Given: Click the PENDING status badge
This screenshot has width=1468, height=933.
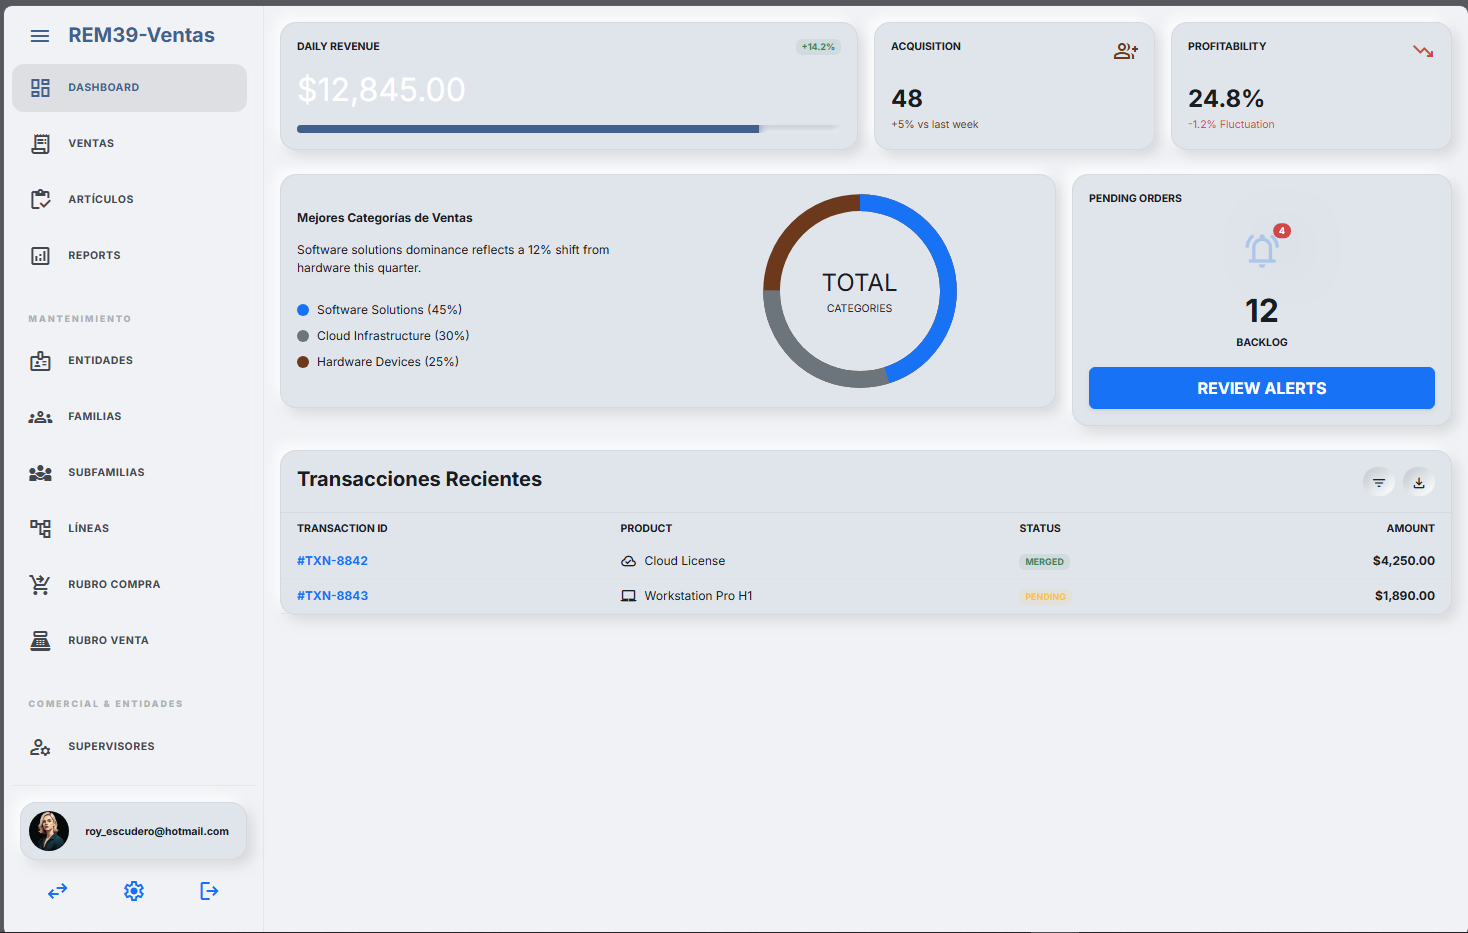Looking at the screenshot, I should coord(1045,597).
